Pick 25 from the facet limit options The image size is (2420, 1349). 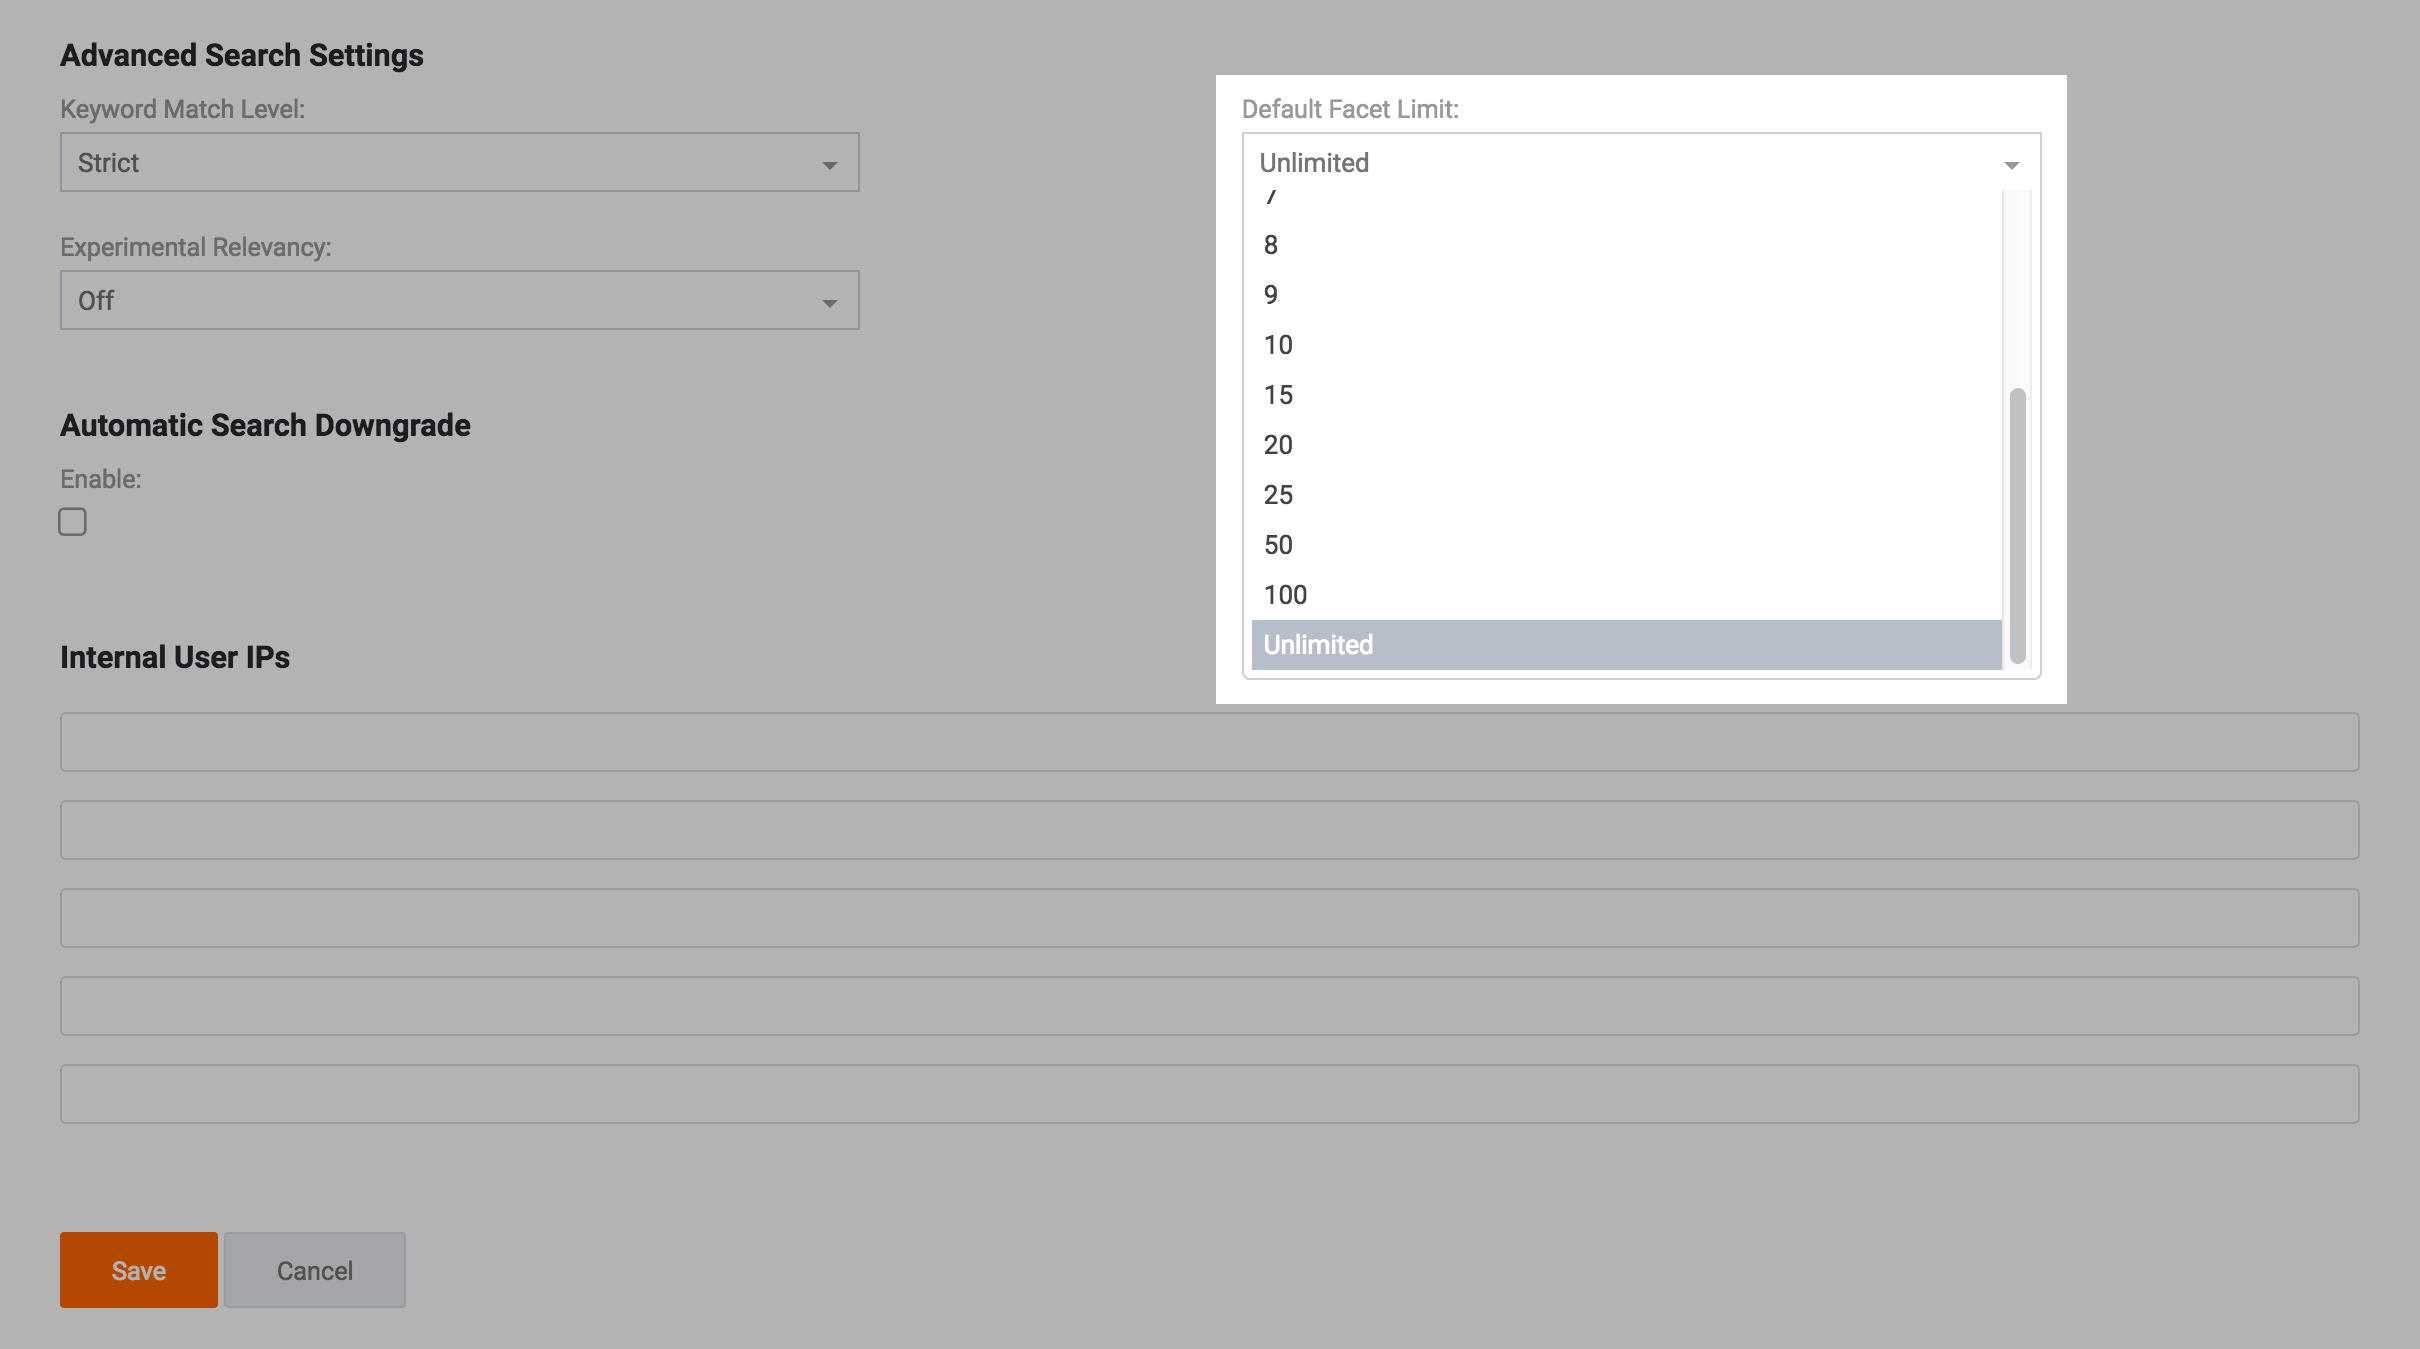pos(1626,495)
